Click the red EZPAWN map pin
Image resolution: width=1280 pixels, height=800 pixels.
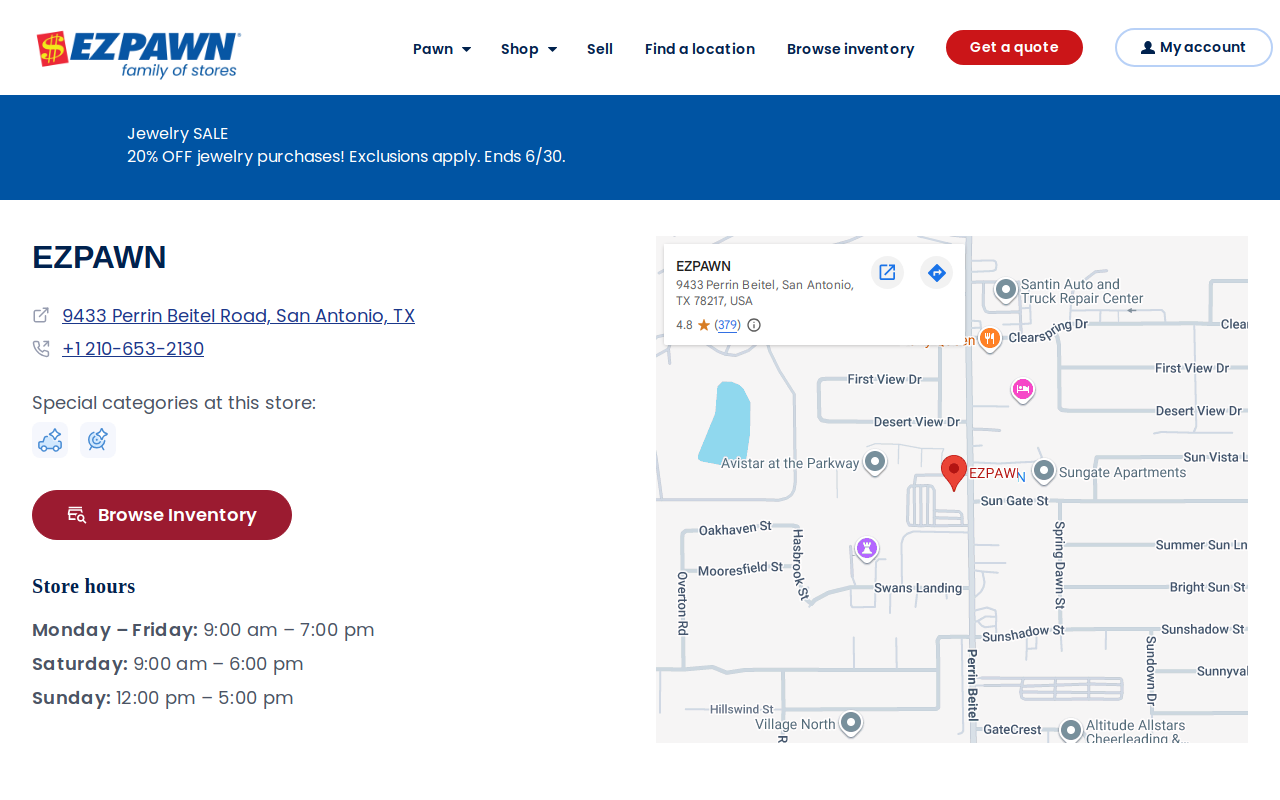[954, 473]
